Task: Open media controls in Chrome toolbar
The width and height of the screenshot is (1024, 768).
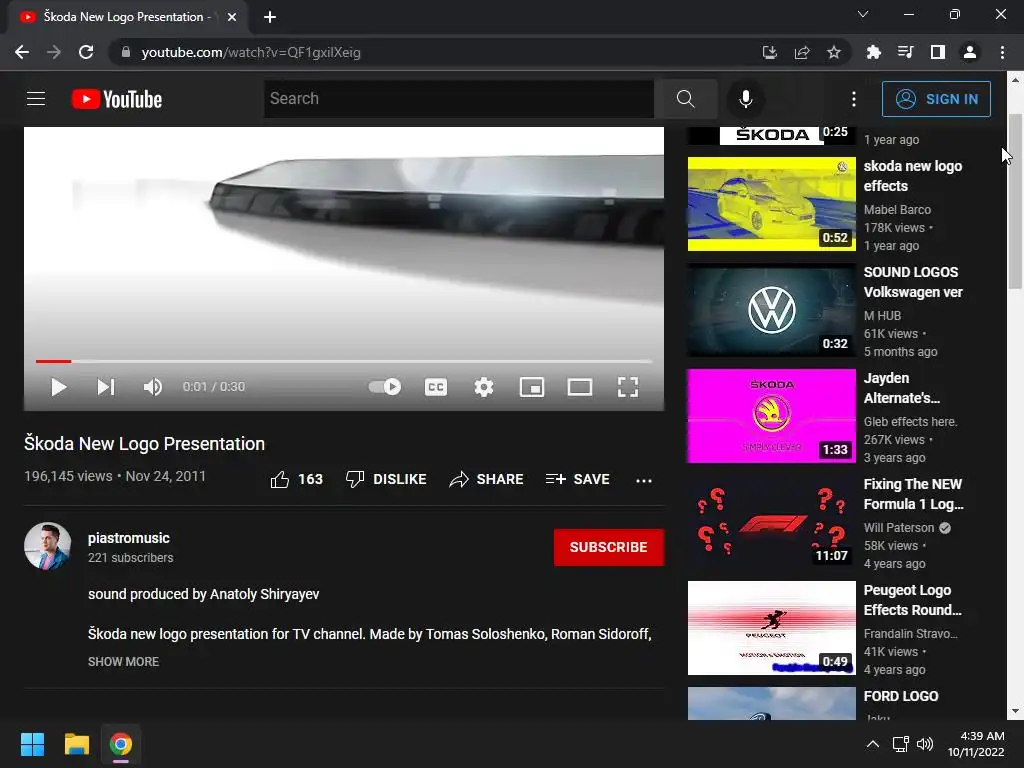Action: point(905,52)
